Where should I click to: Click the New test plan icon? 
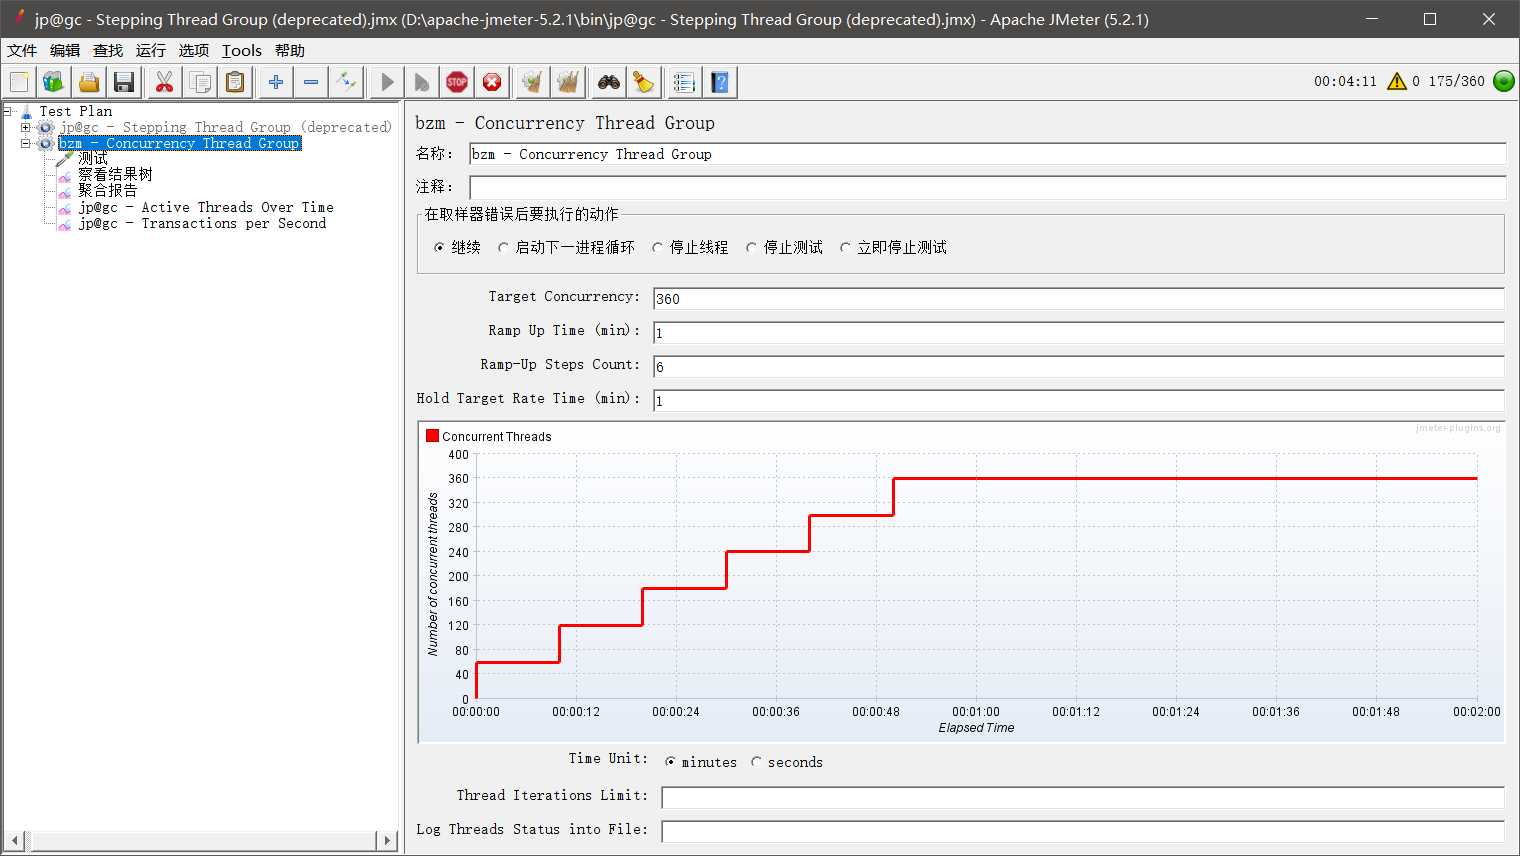19,82
